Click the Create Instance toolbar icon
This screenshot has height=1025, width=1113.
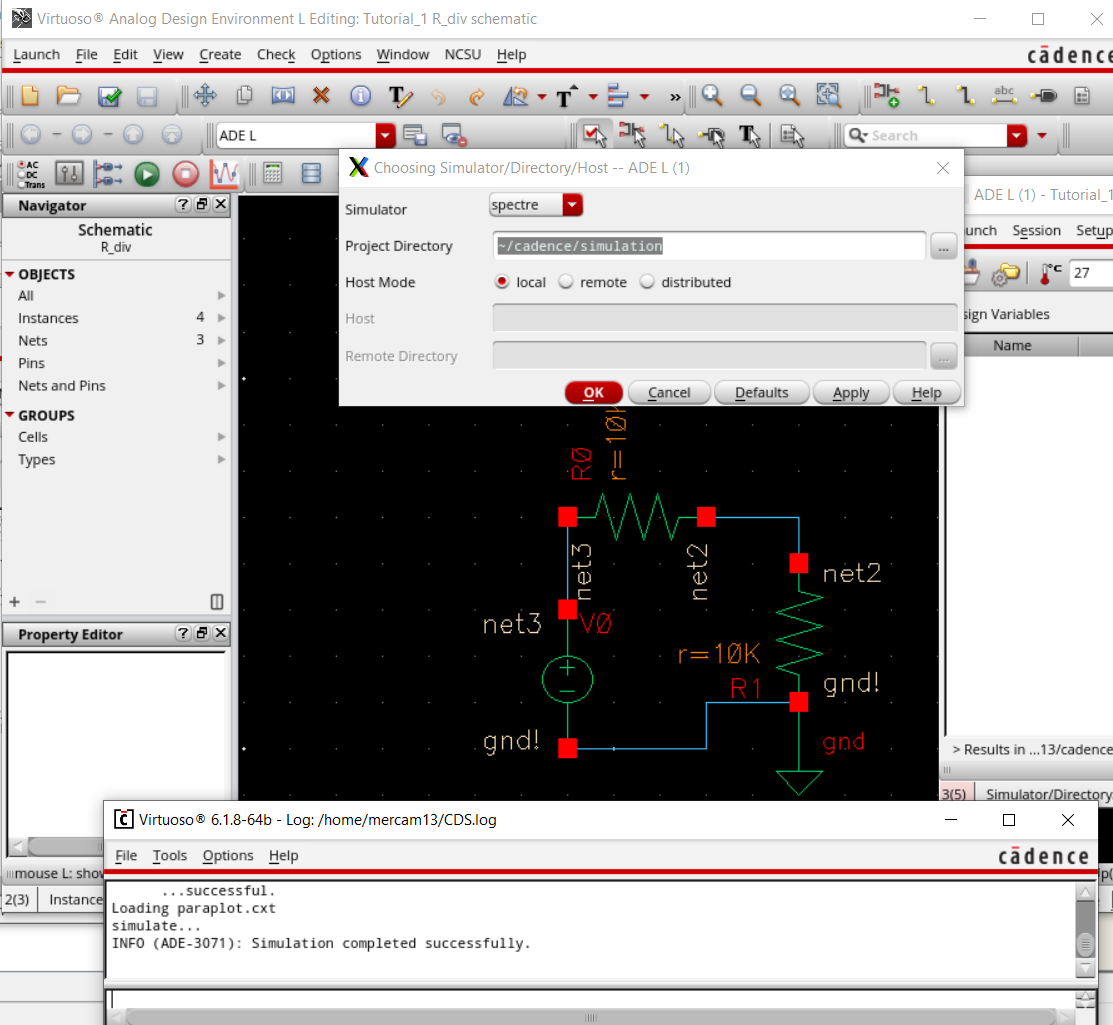886,96
